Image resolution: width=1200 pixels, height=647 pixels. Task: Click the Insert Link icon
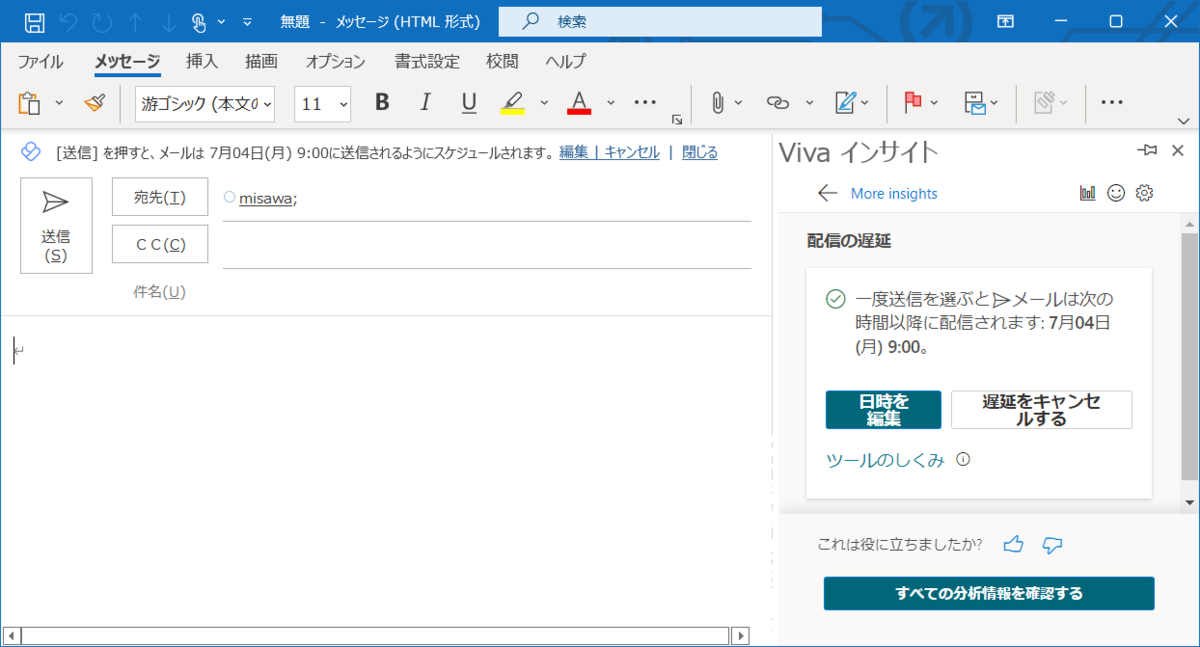[x=777, y=102]
